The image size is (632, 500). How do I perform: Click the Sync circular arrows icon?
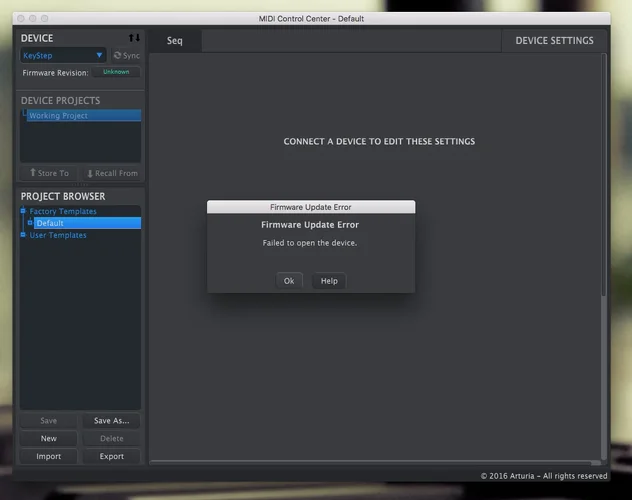(x=117, y=55)
